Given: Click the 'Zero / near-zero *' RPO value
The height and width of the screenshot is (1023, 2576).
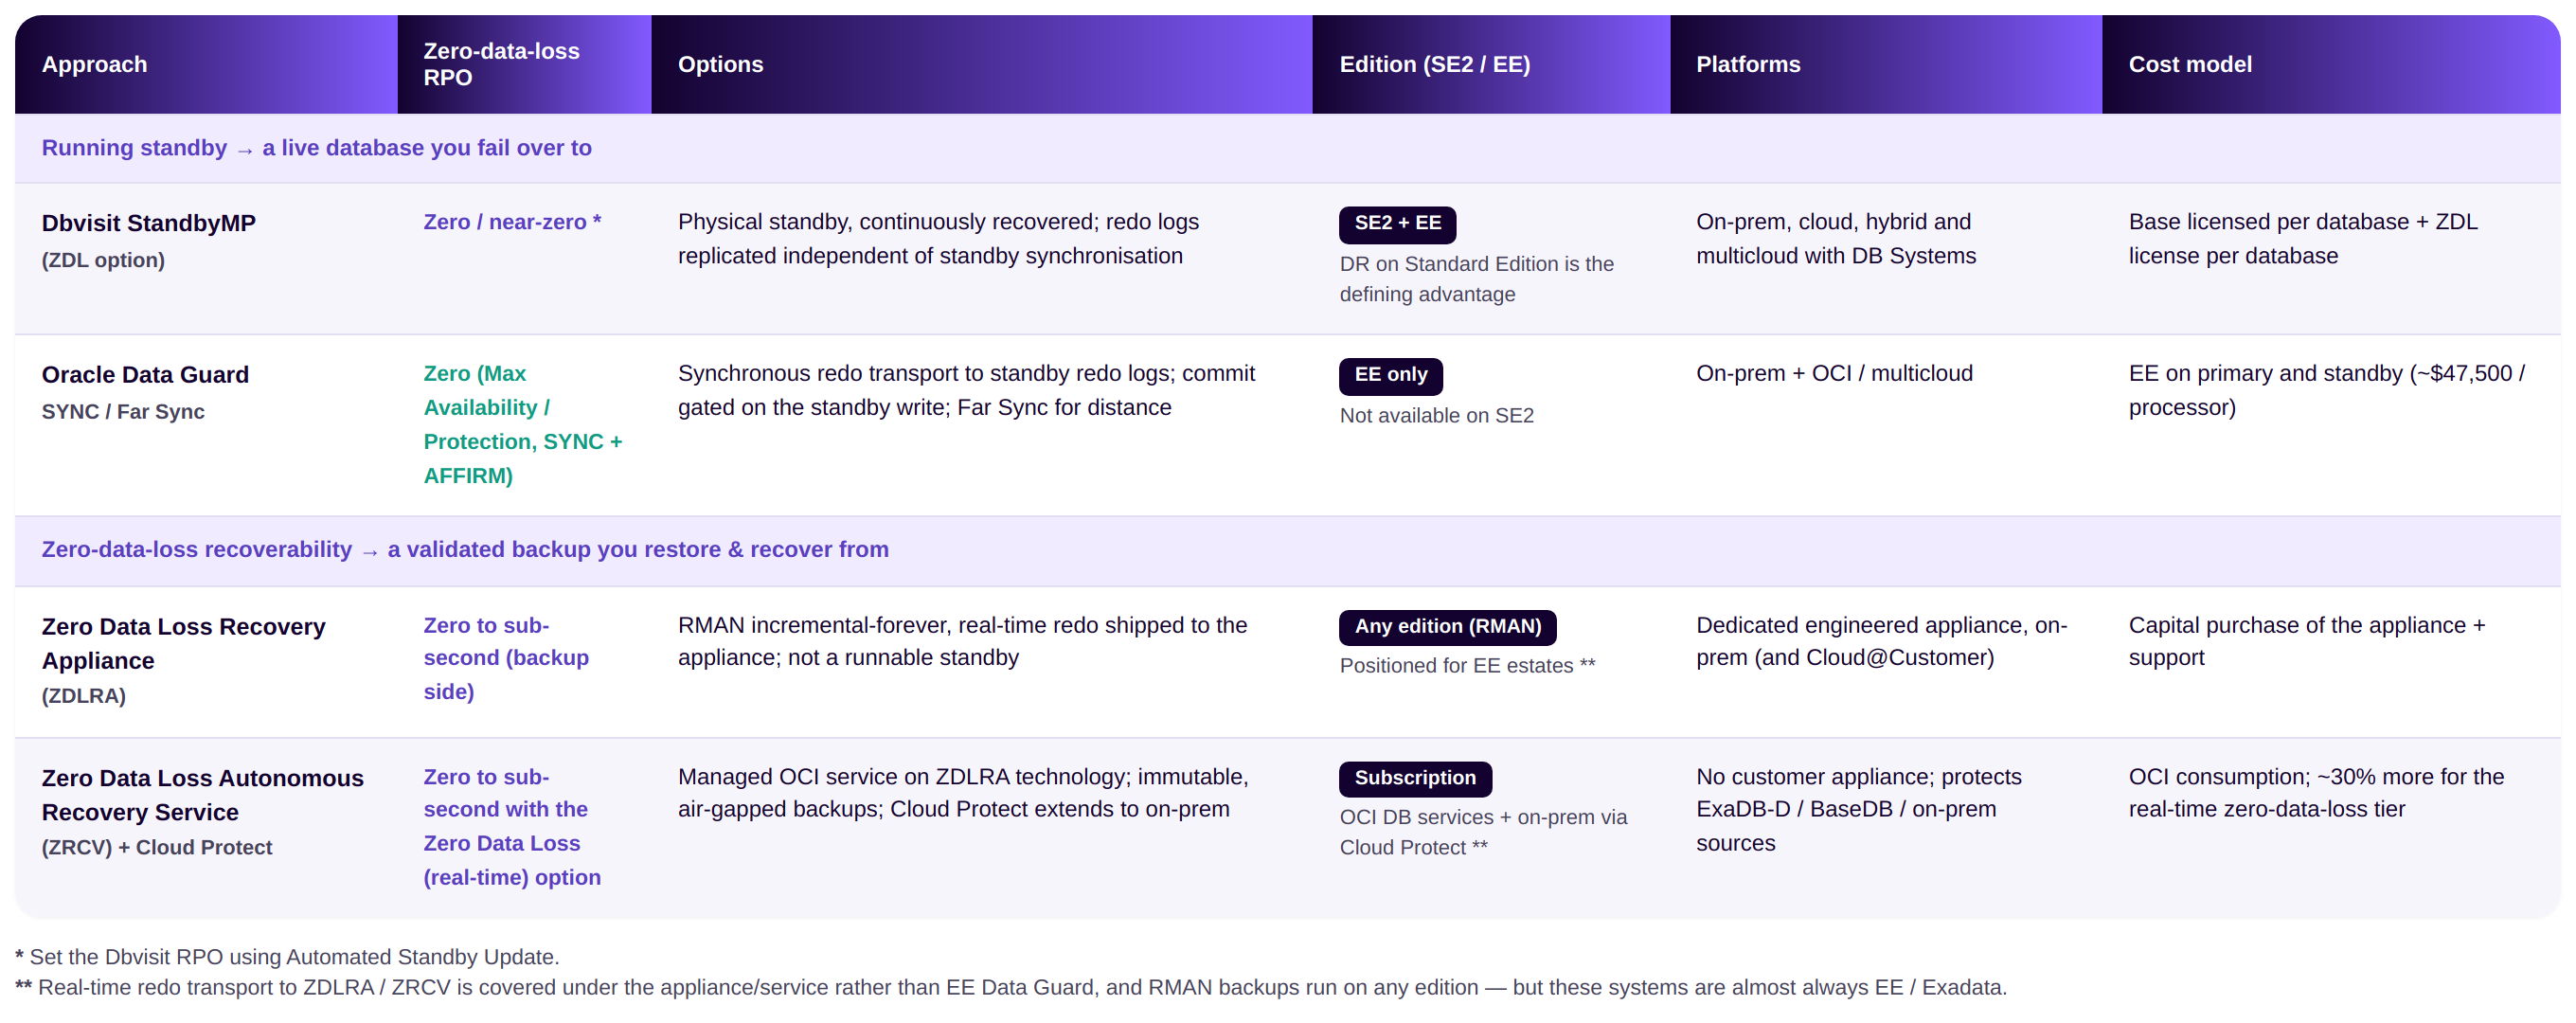Looking at the screenshot, I should [x=512, y=222].
